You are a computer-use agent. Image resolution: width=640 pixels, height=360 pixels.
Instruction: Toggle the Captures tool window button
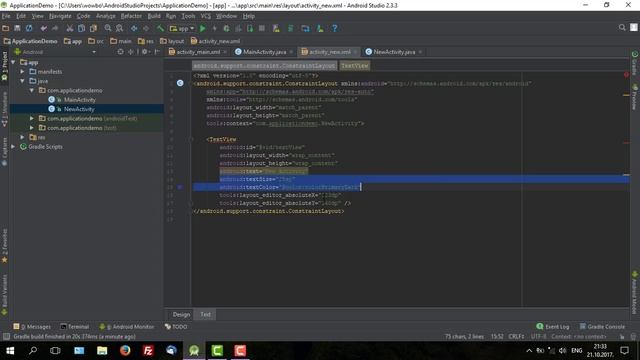4,151
